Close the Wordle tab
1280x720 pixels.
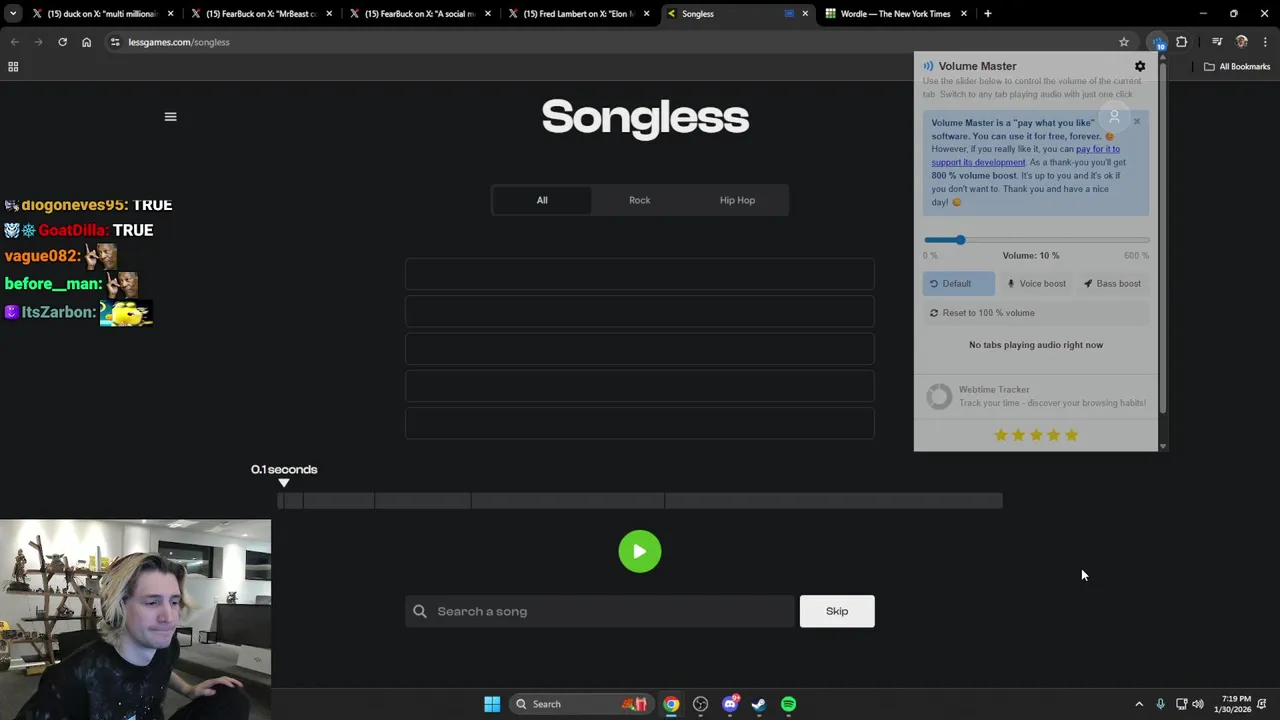click(964, 14)
